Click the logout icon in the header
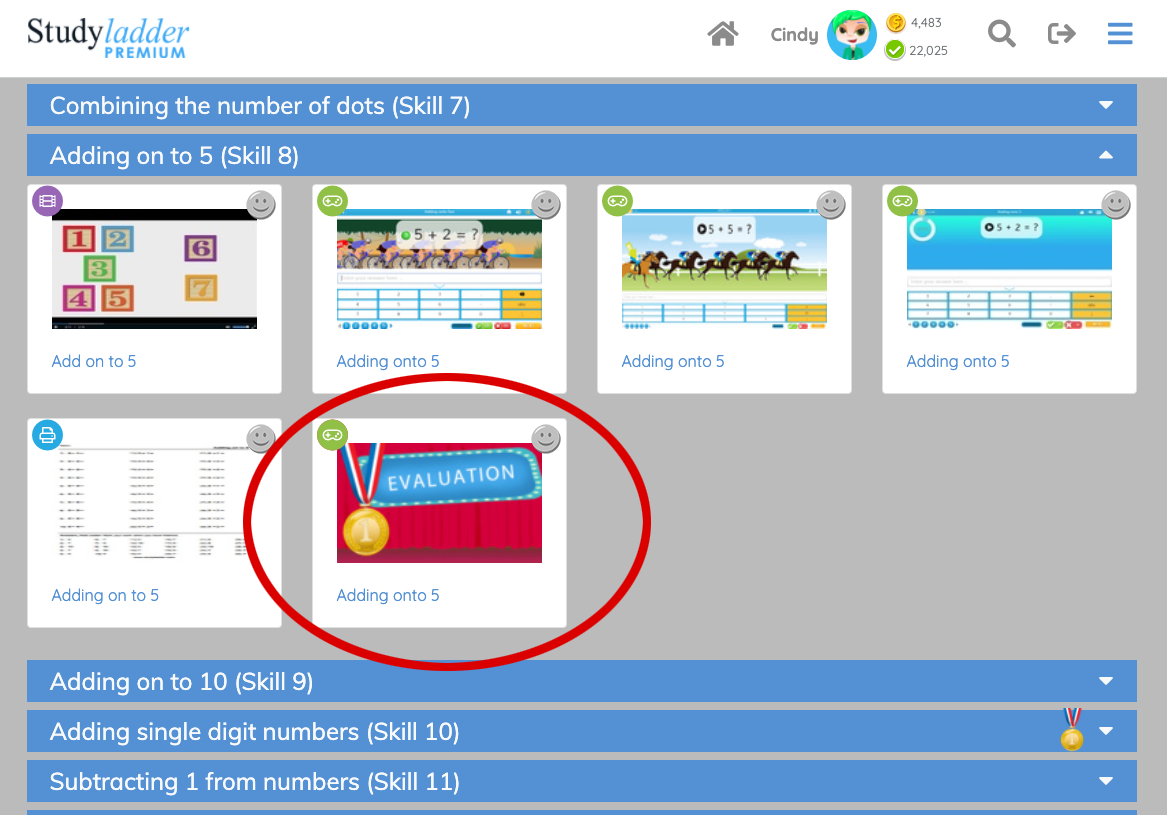The height and width of the screenshot is (815, 1167). coord(1061,33)
